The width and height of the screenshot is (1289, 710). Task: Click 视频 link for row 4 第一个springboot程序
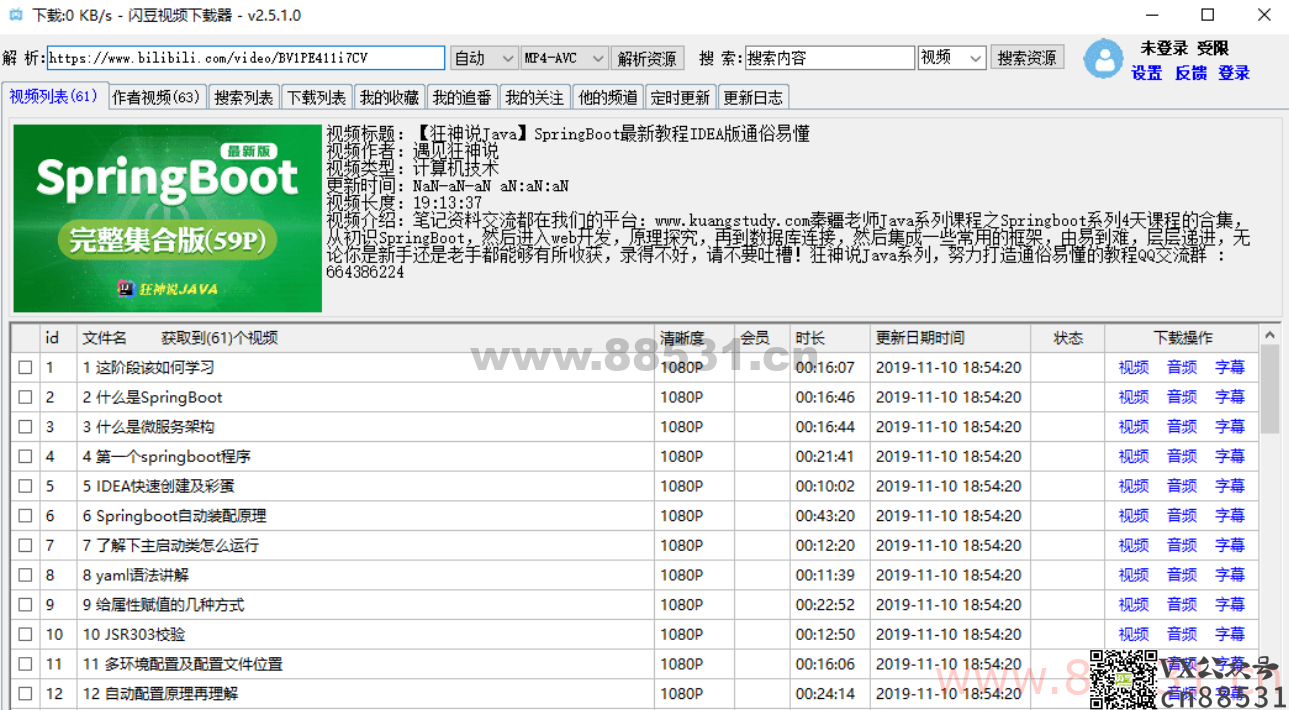[x=1134, y=457]
